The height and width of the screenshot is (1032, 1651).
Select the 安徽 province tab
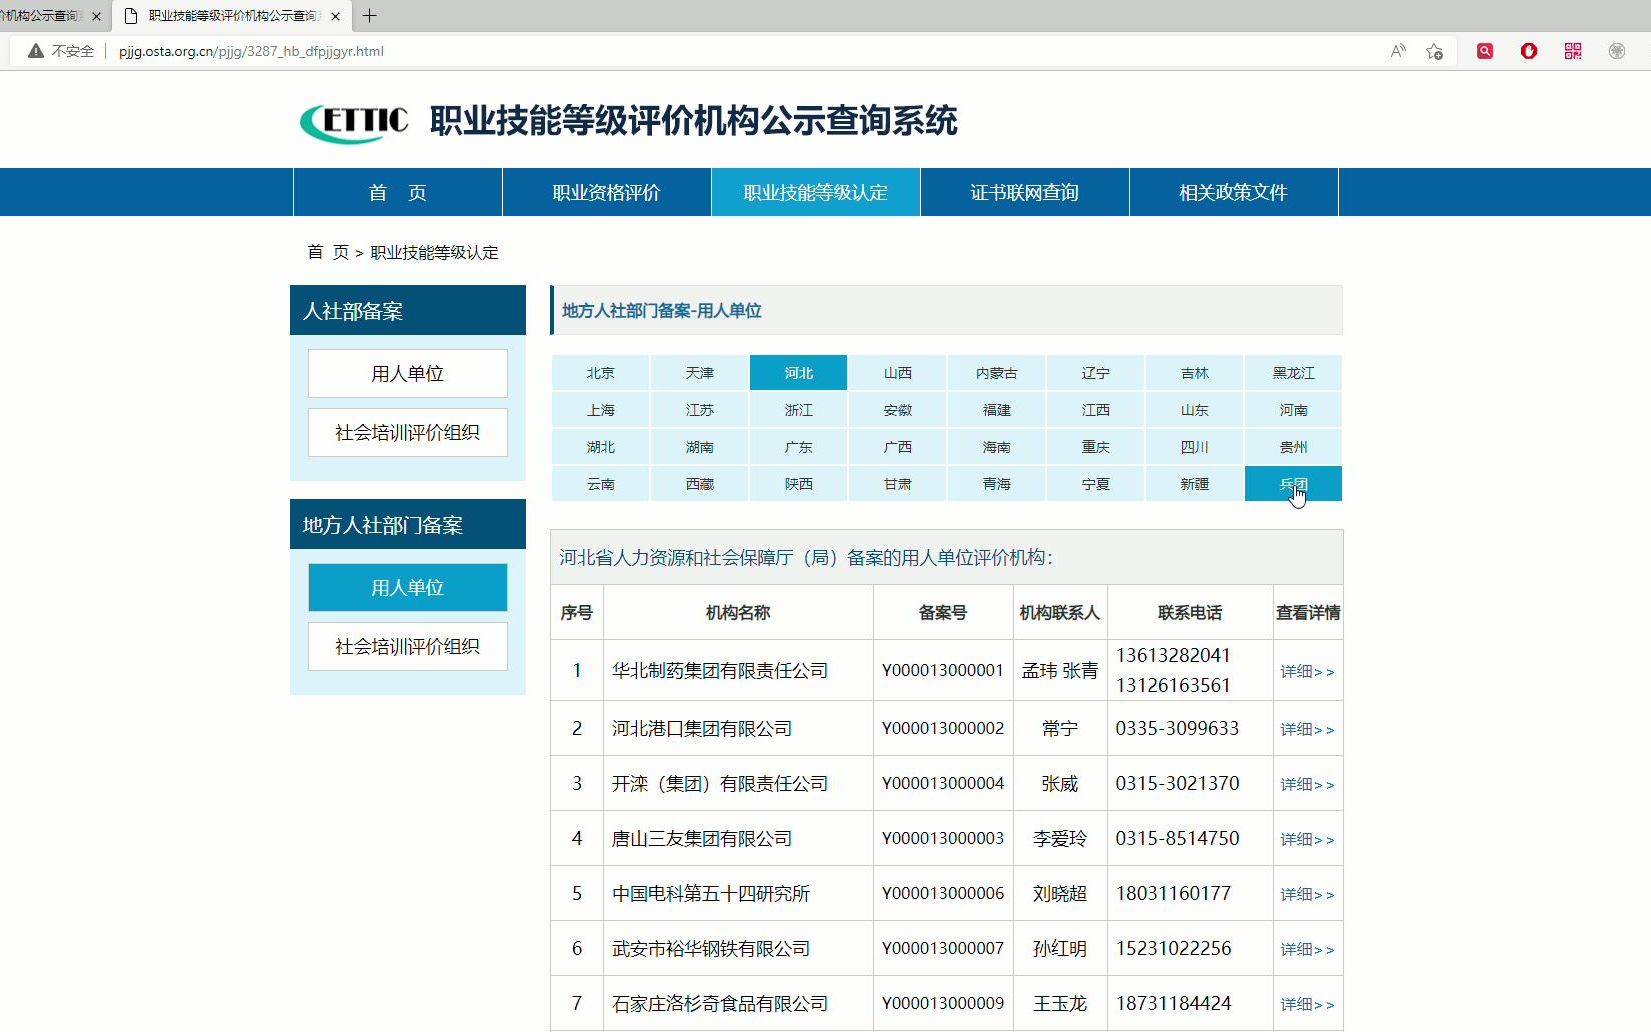[898, 410]
